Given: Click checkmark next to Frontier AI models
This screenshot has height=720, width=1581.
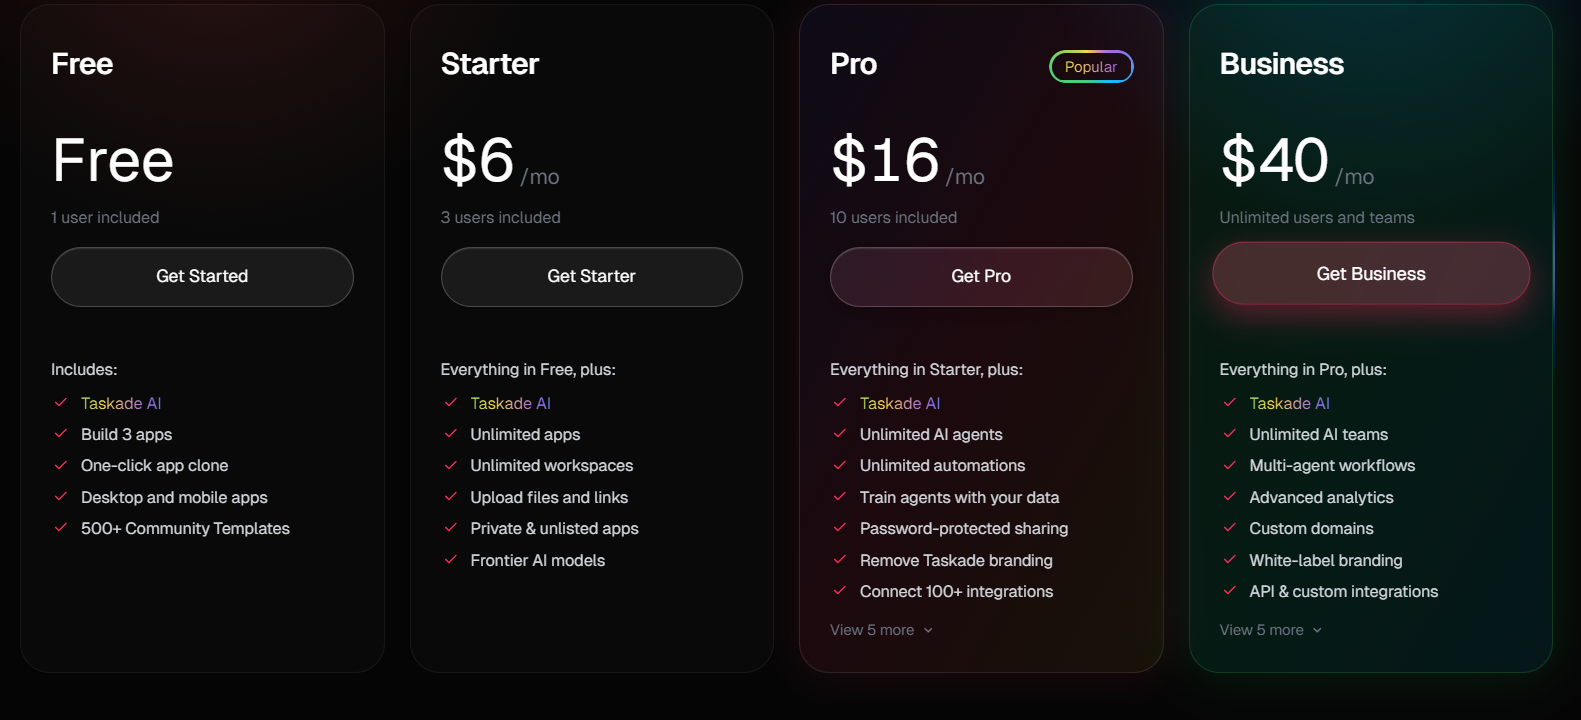Looking at the screenshot, I should [451, 560].
